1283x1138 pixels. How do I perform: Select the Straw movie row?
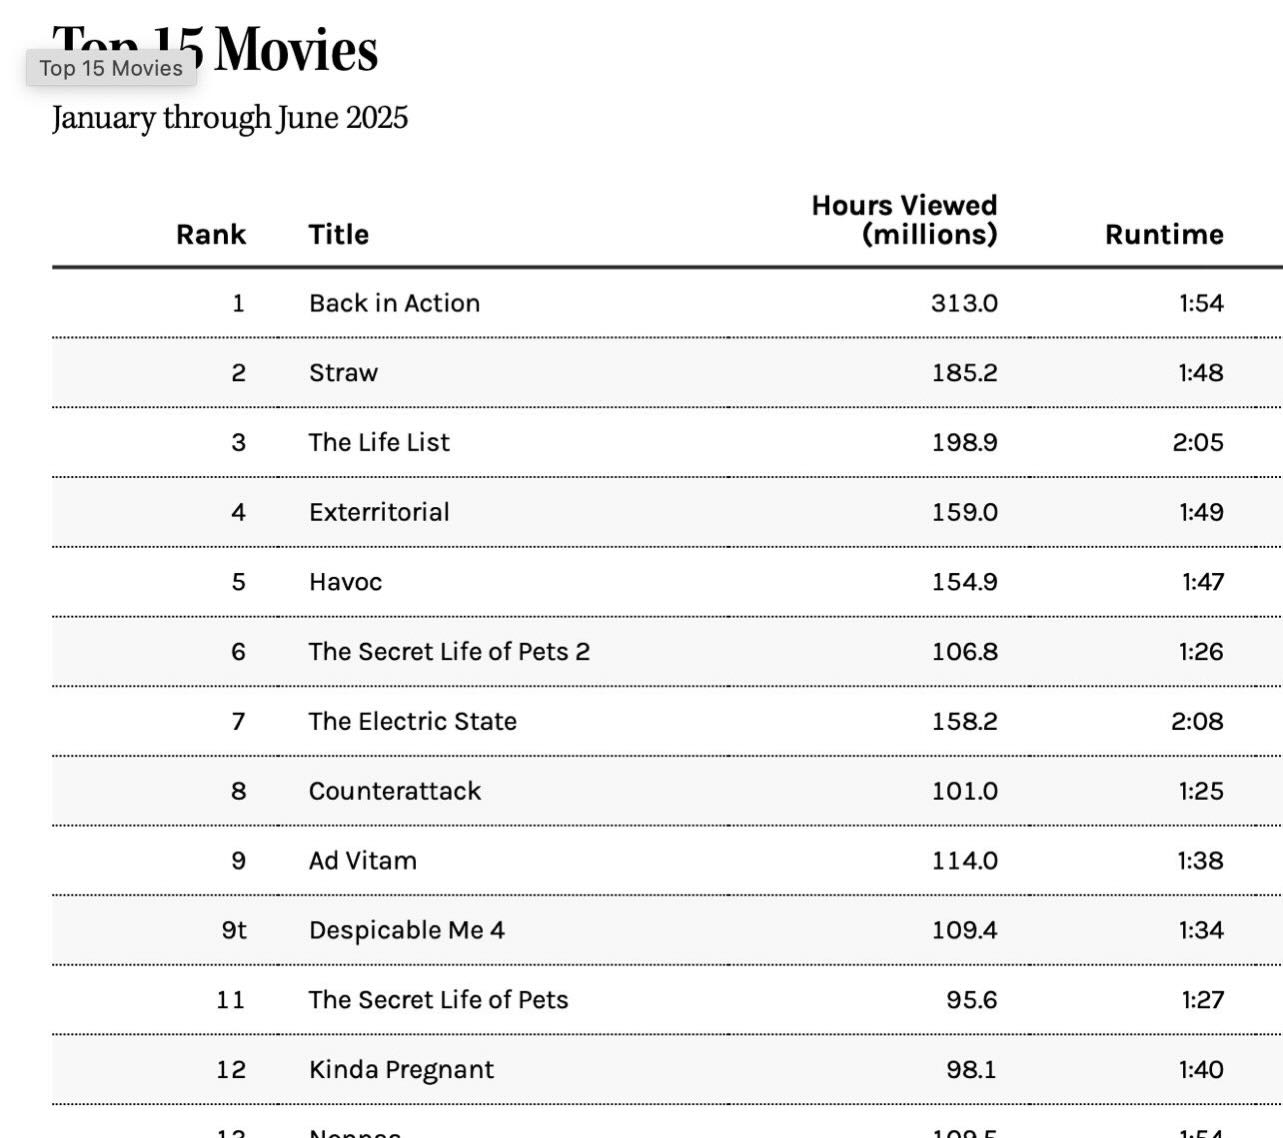coord(667,373)
